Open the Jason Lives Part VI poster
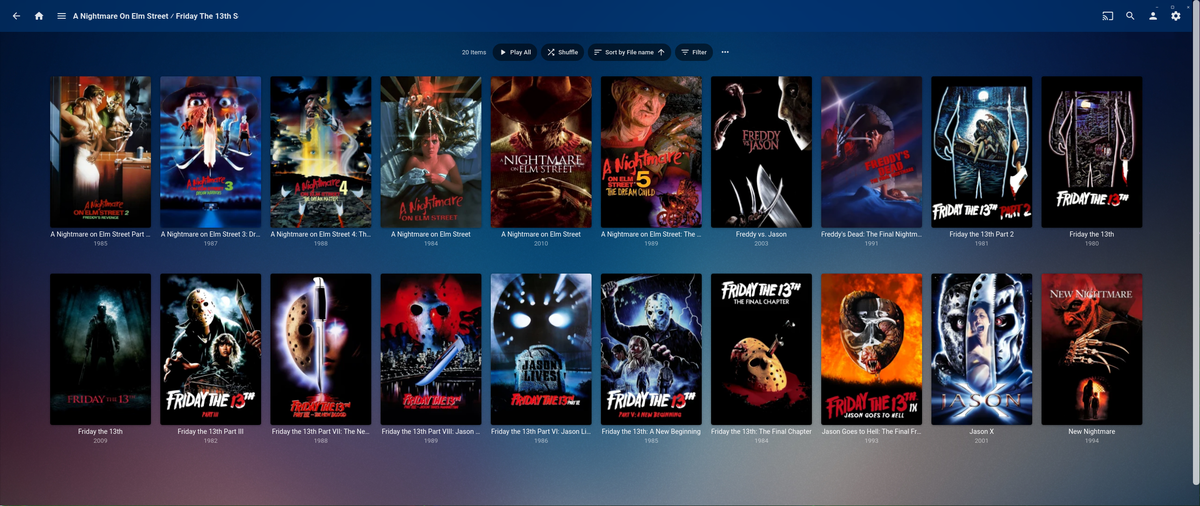Image resolution: width=1200 pixels, height=506 pixels. (541, 349)
